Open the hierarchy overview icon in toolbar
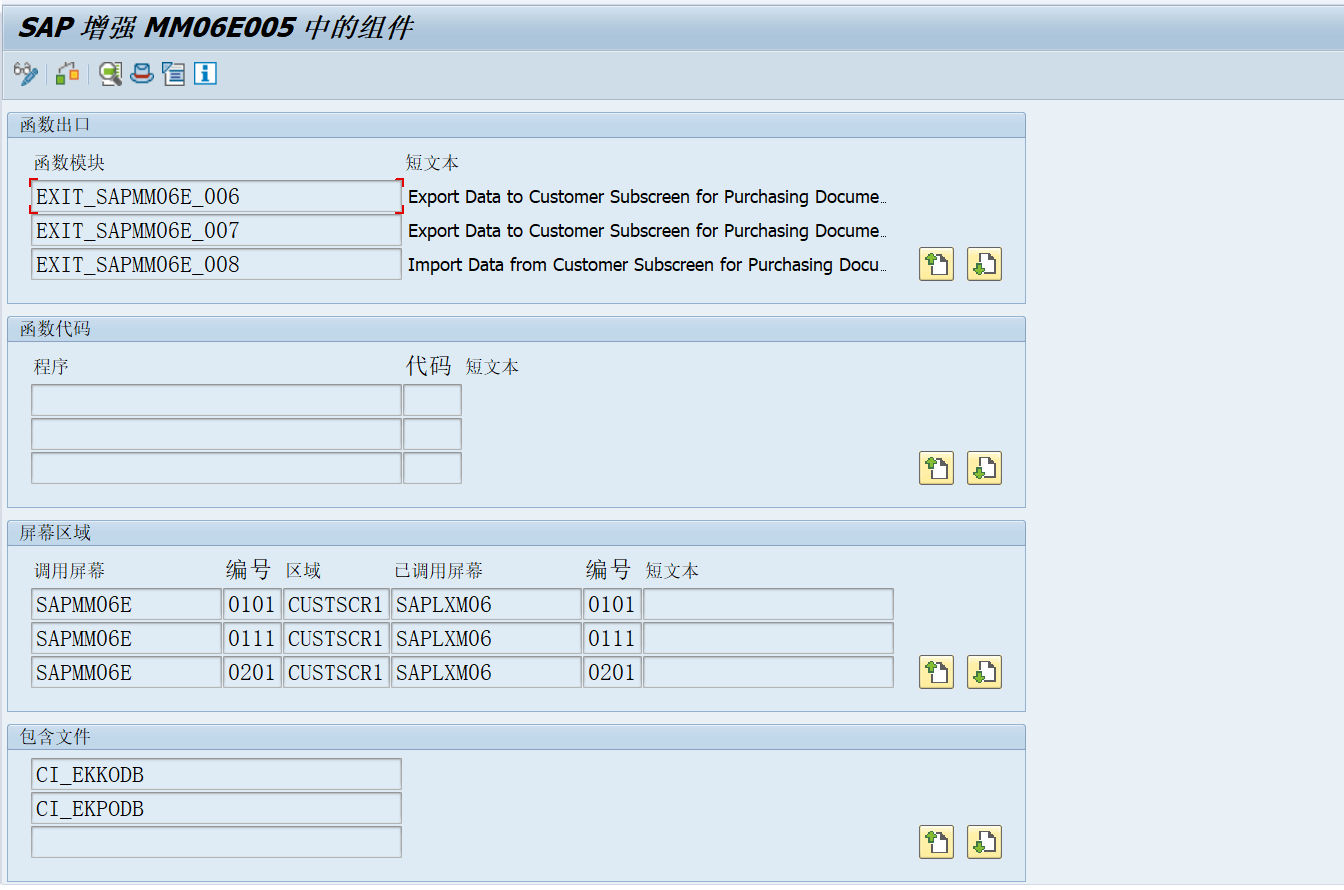Screen dimensions: 1344x890 (67, 73)
